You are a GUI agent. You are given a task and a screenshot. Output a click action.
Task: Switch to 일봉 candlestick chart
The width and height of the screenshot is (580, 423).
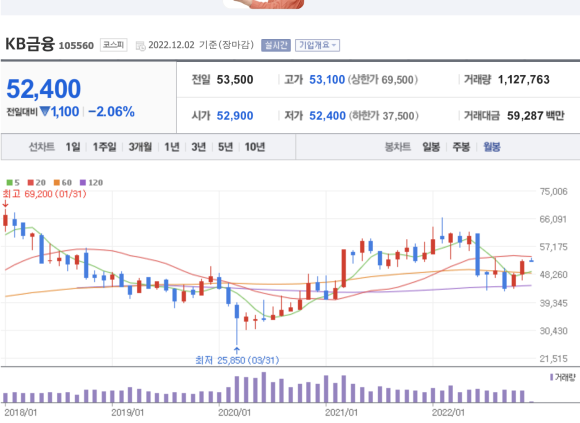tap(431, 147)
